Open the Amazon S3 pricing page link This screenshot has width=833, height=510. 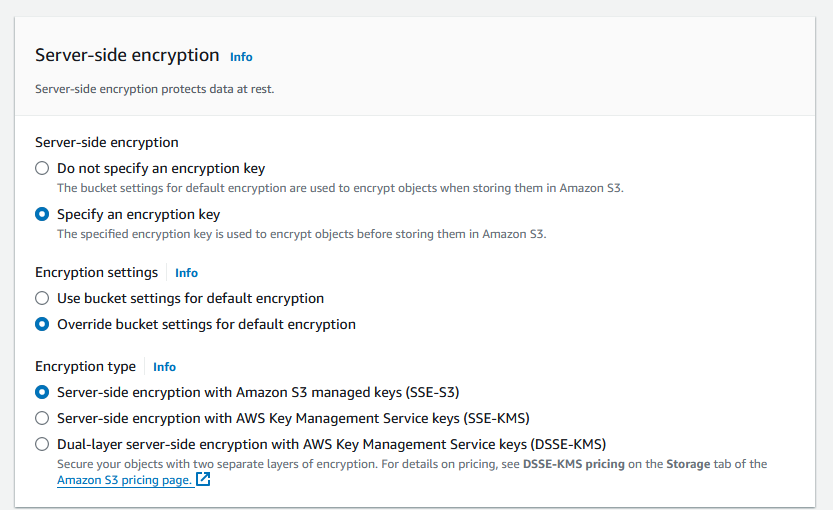coord(124,480)
